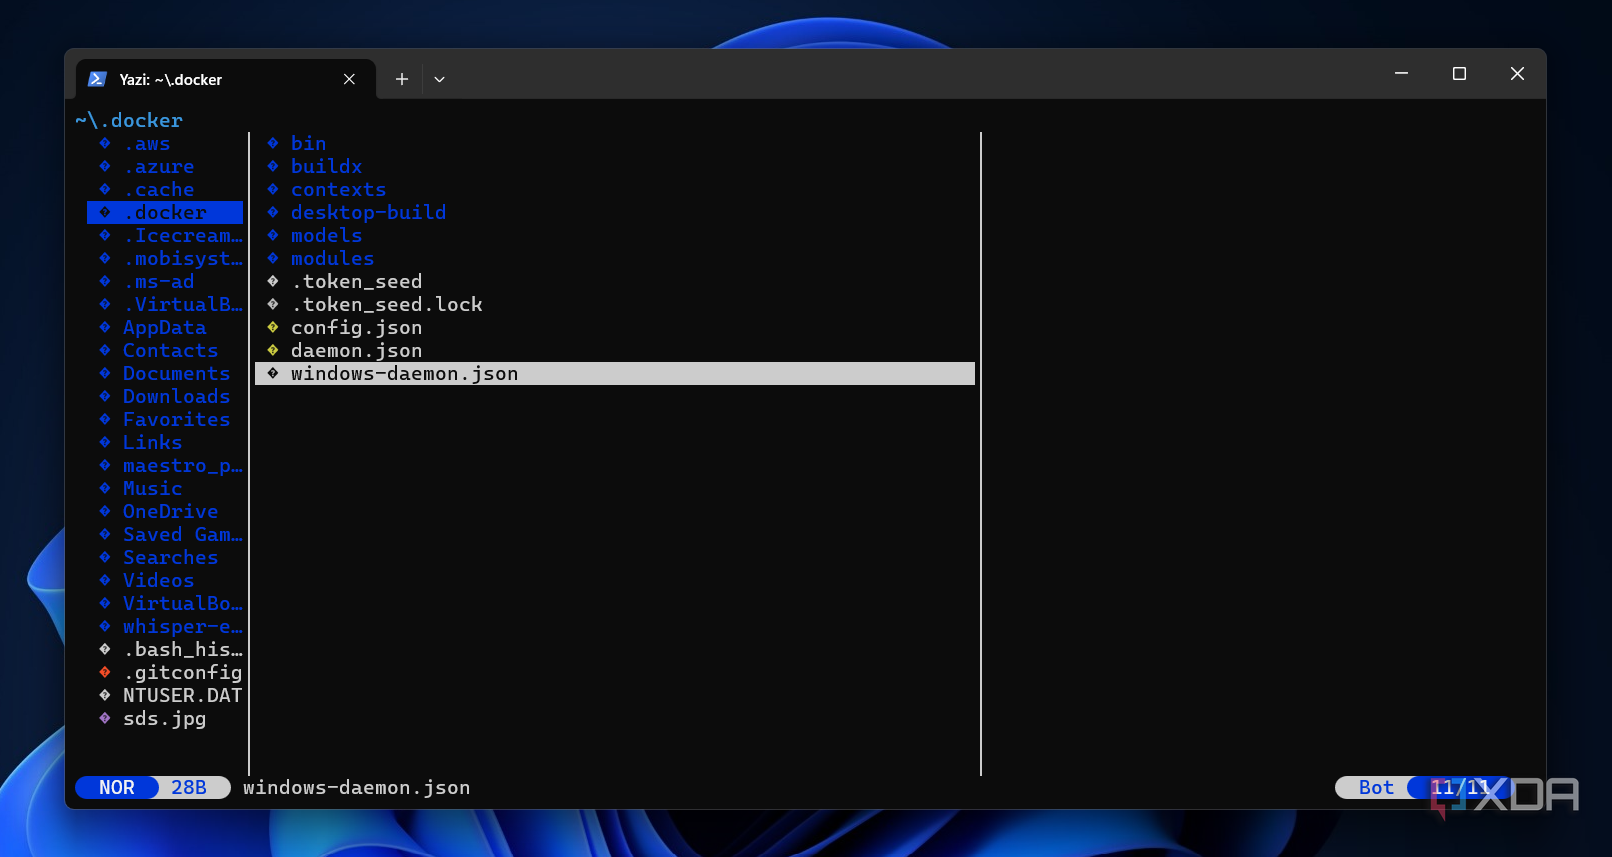The height and width of the screenshot is (857, 1612).
Task: Click the folder icon beside Downloads
Action: (x=105, y=396)
